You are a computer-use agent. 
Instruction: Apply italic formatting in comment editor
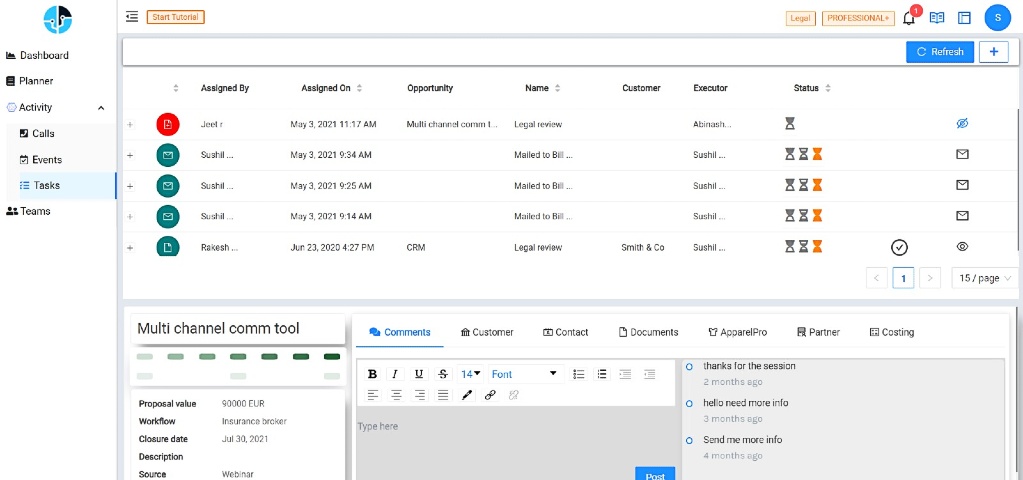pyautogui.click(x=395, y=374)
